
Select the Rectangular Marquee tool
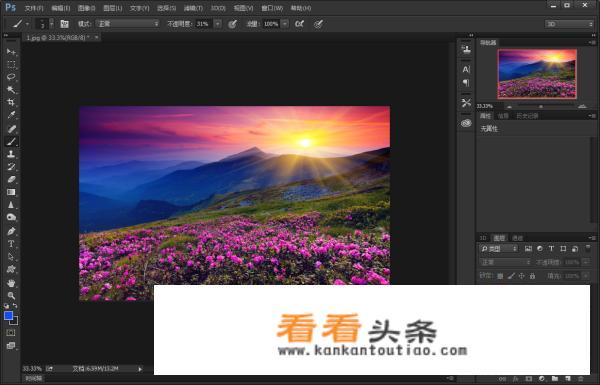[11, 64]
